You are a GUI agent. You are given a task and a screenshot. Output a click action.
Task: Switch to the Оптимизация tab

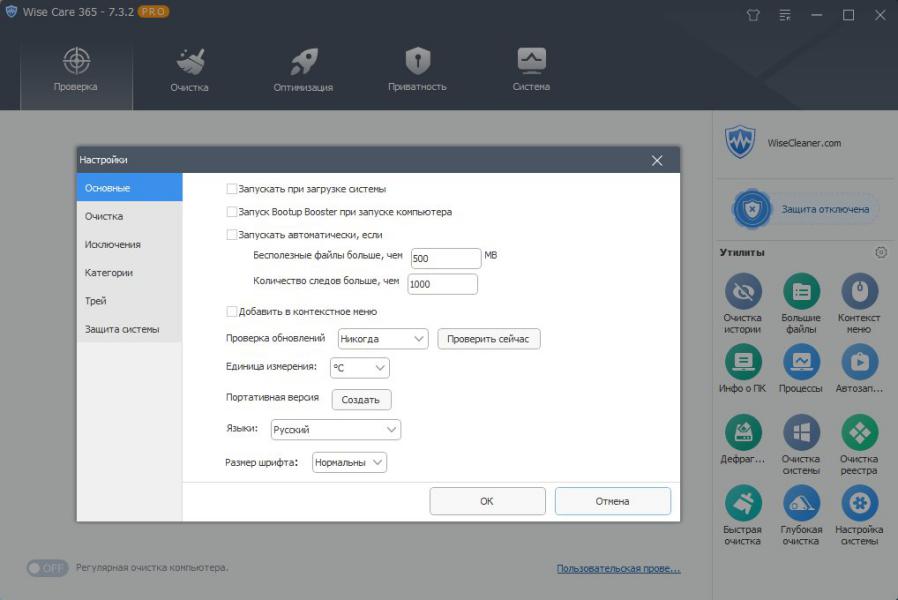(303, 68)
